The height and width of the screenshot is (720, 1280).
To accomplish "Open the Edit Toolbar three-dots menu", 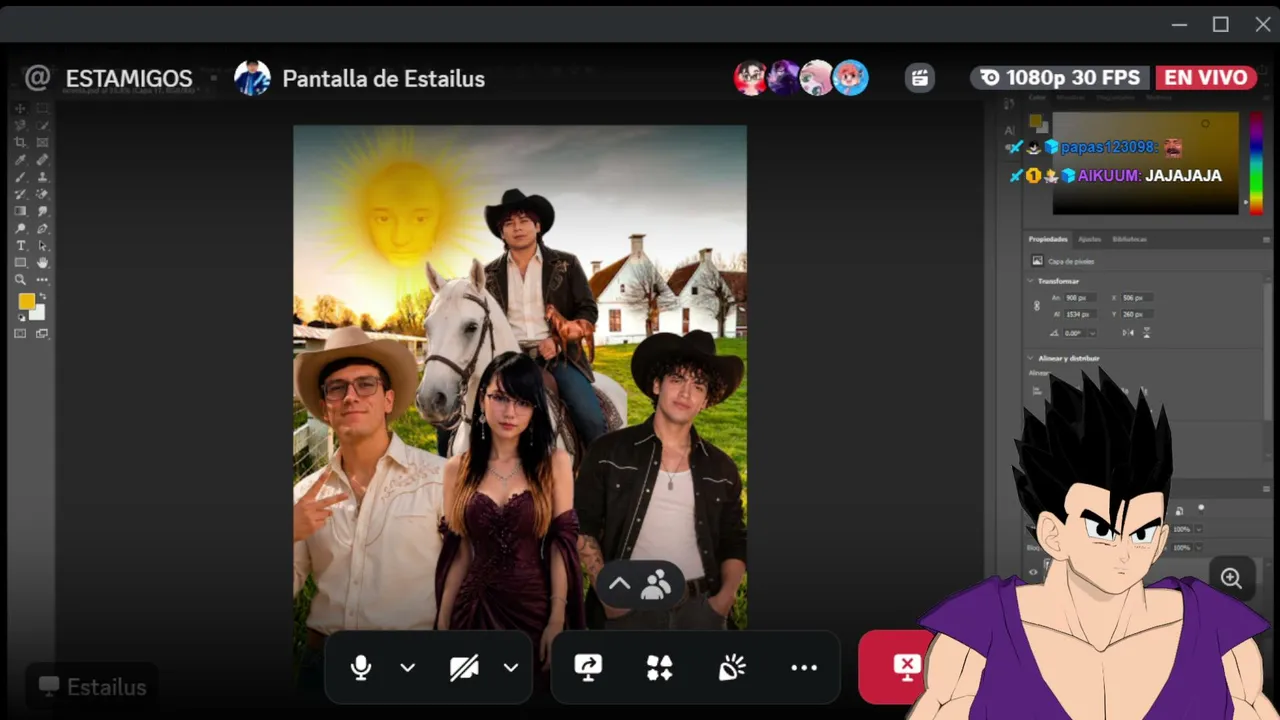I will coord(43,279).
